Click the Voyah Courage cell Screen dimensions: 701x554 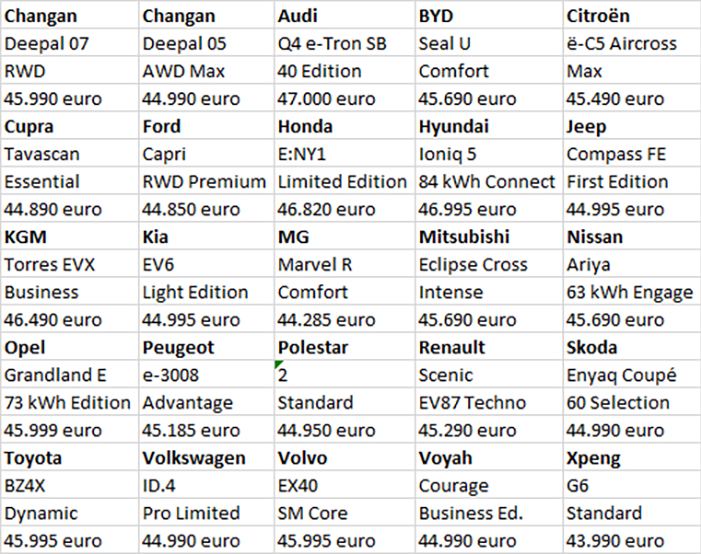click(488, 486)
